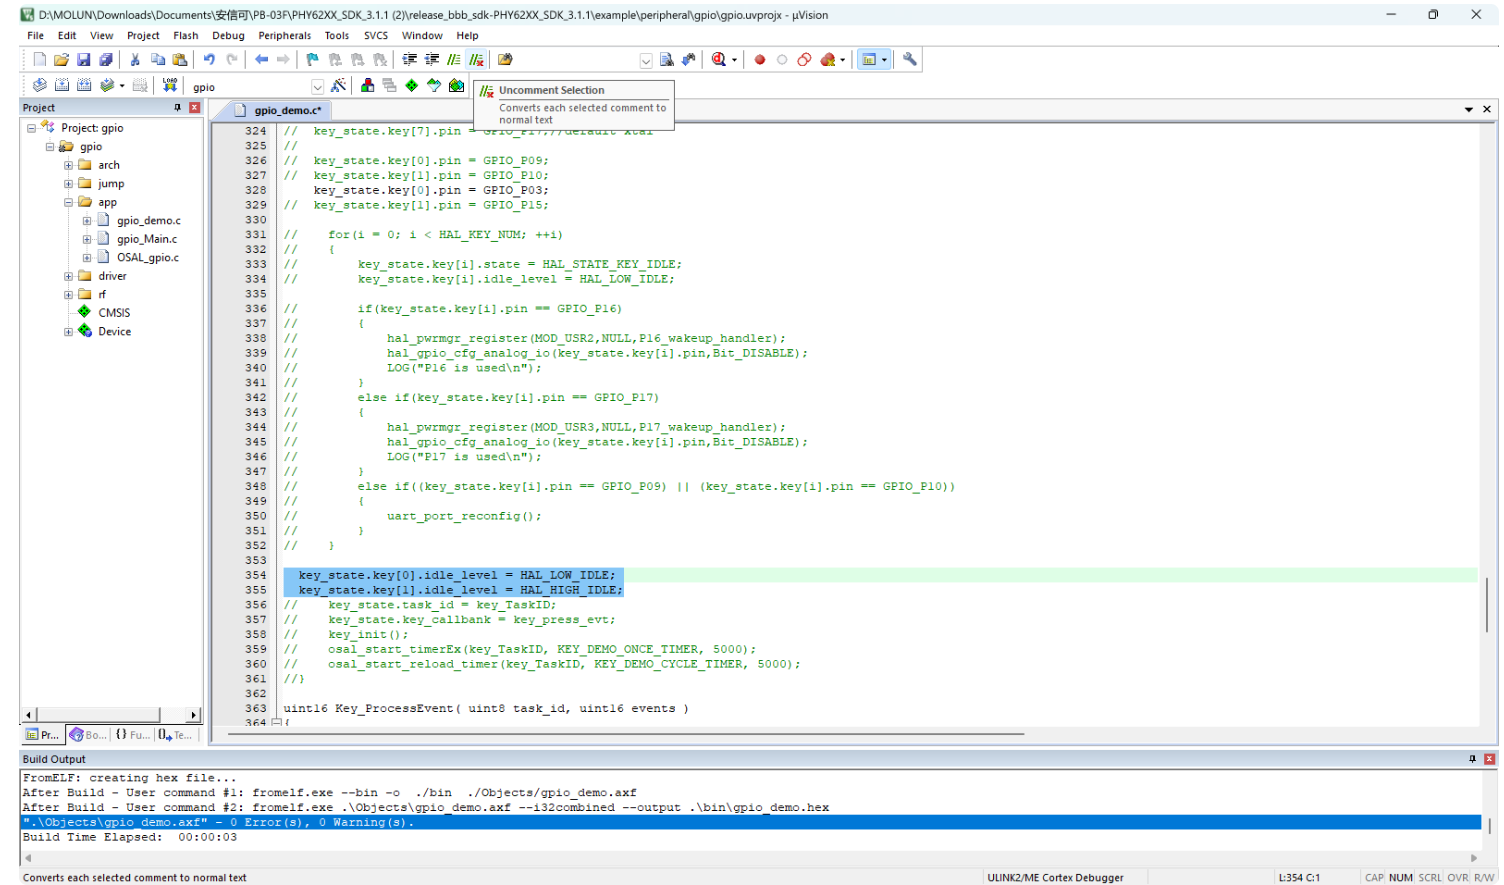Open Select Software Packs
Viewport: 1504px width, 885px height.
click(434, 86)
